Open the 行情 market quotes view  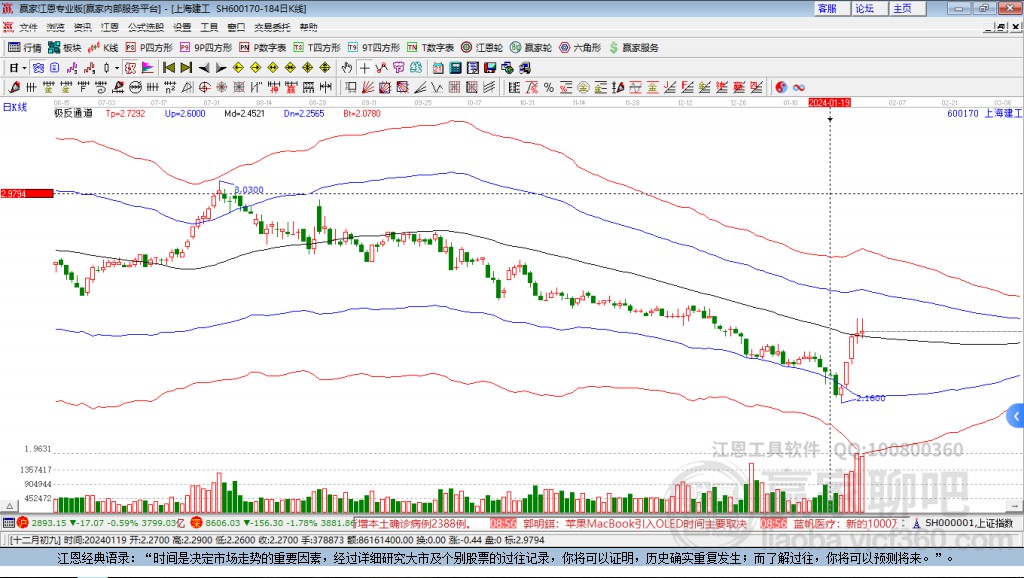tap(25, 47)
